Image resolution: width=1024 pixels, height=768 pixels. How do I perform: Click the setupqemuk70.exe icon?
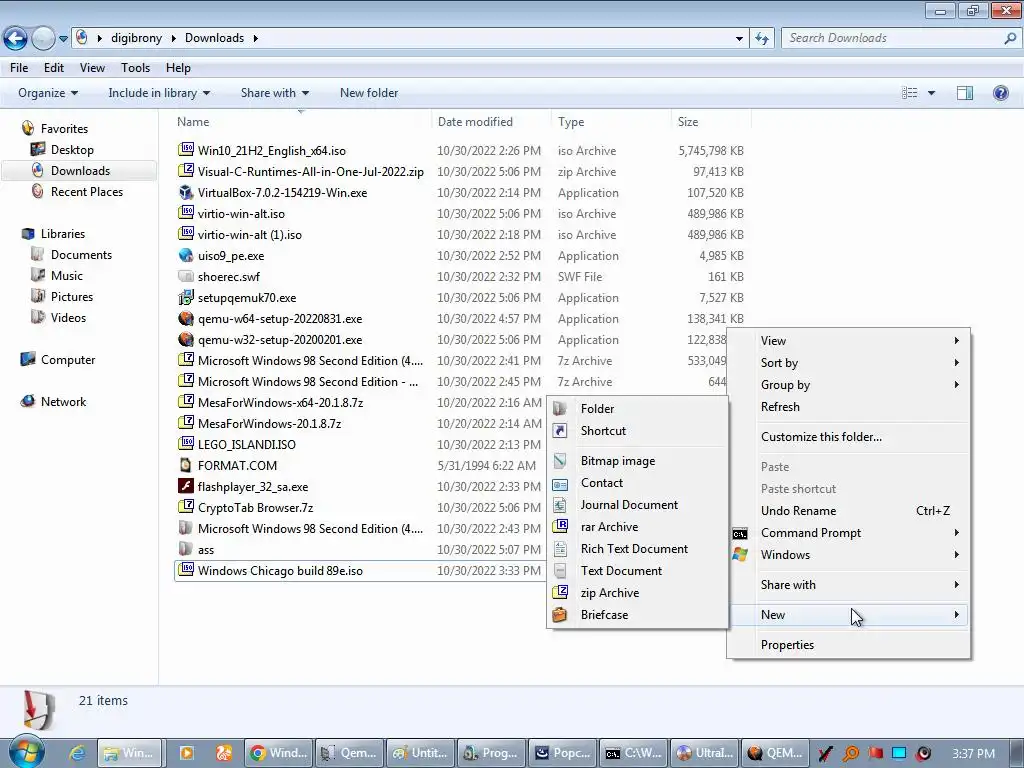pyautogui.click(x=186, y=298)
